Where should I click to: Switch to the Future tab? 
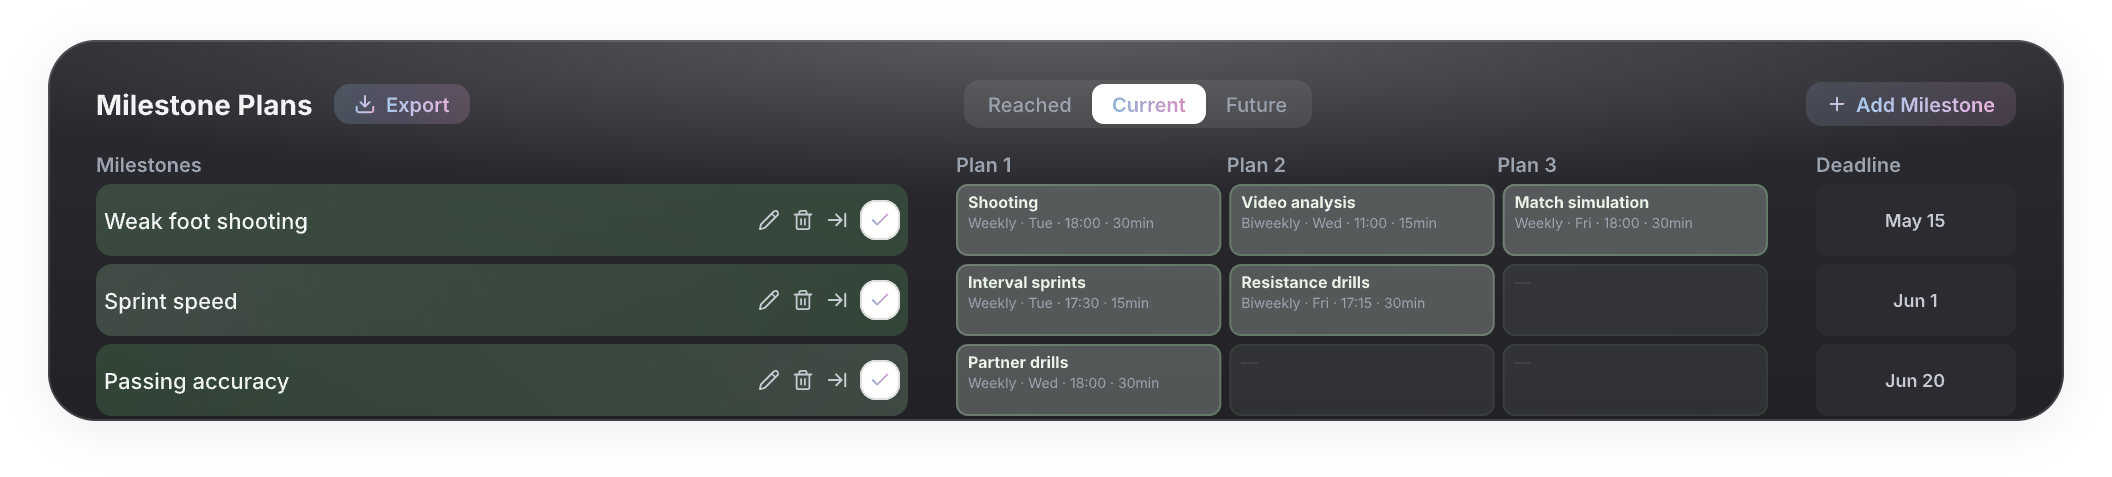coord(1256,104)
